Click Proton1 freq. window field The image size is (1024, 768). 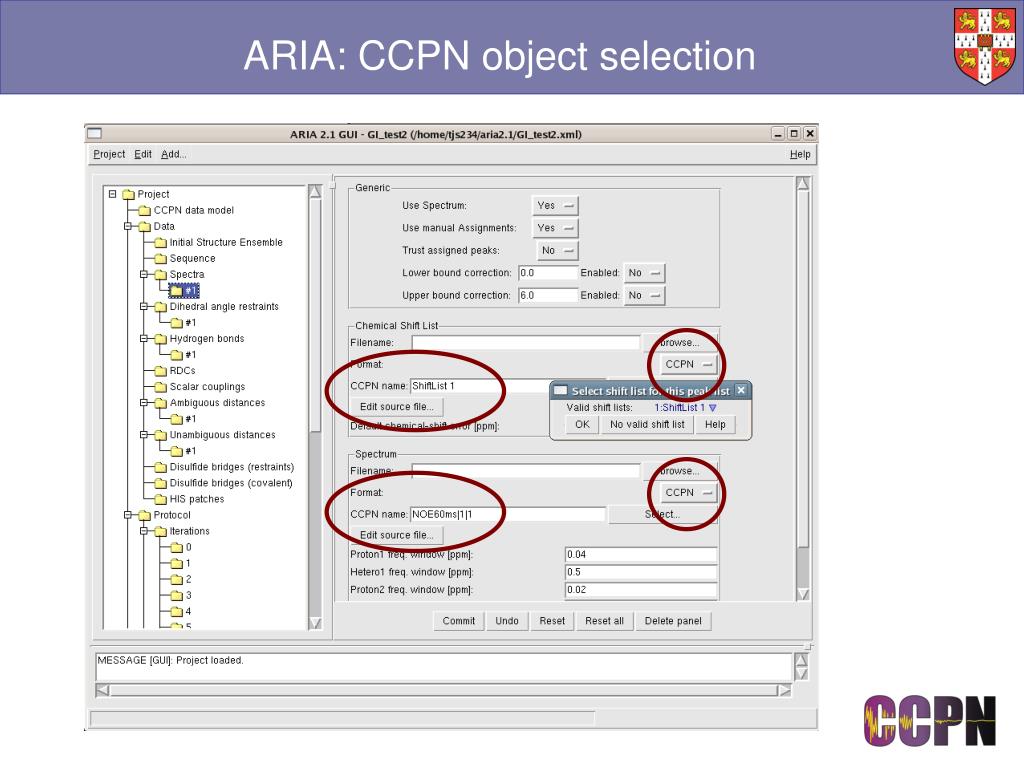tap(641, 554)
